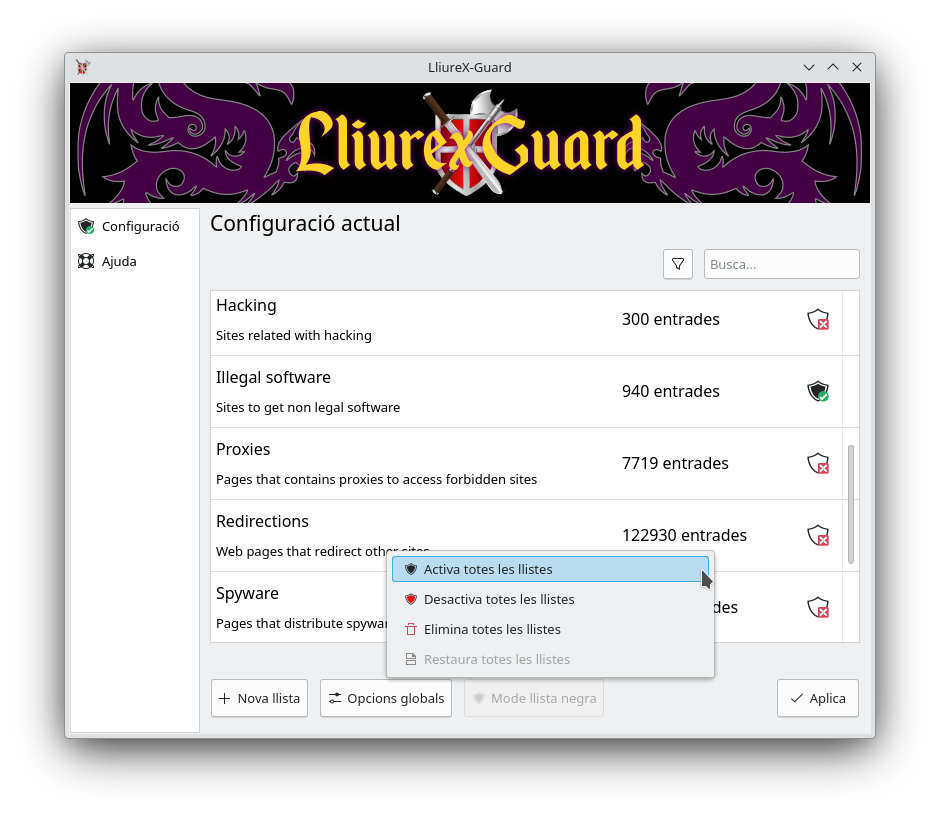Minimize window using the title bar chevron
This screenshot has width=940, height=815.
(809, 67)
